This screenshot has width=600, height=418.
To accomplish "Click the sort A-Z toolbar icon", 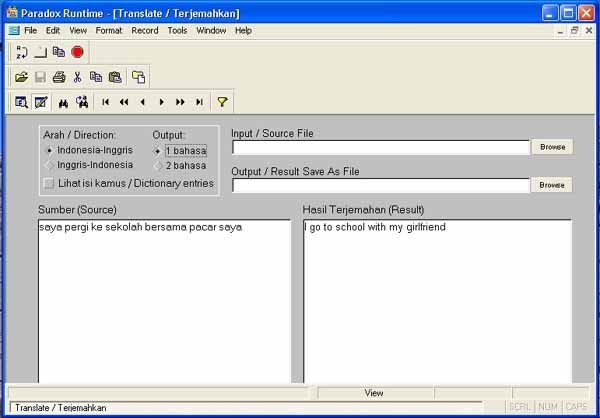I will pos(22,52).
